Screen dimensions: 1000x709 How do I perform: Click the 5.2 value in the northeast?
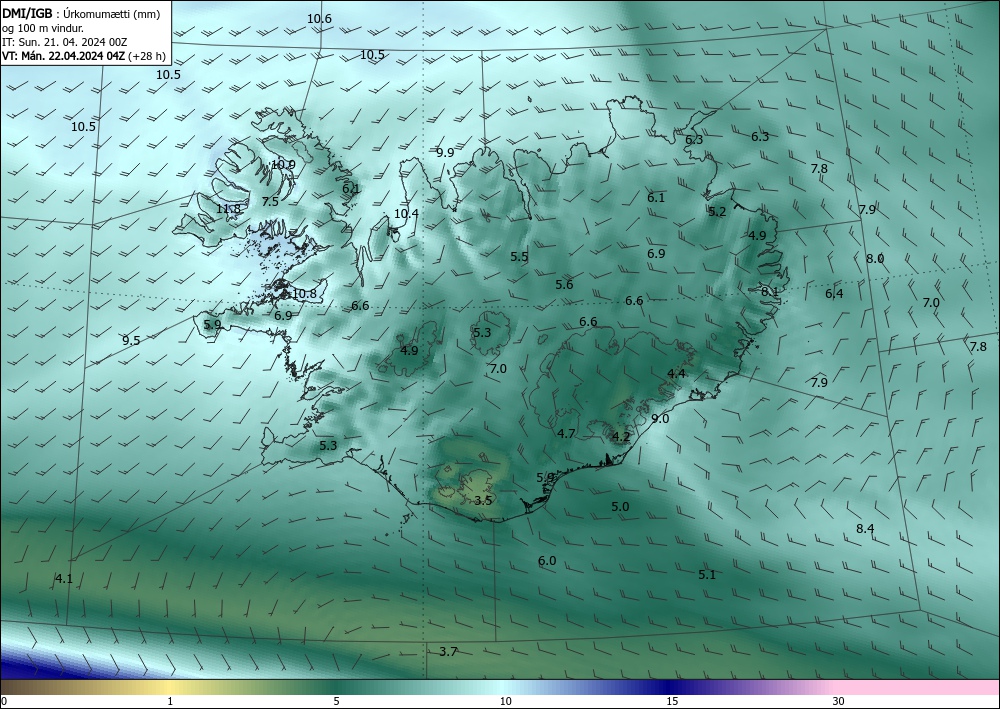(x=717, y=212)
